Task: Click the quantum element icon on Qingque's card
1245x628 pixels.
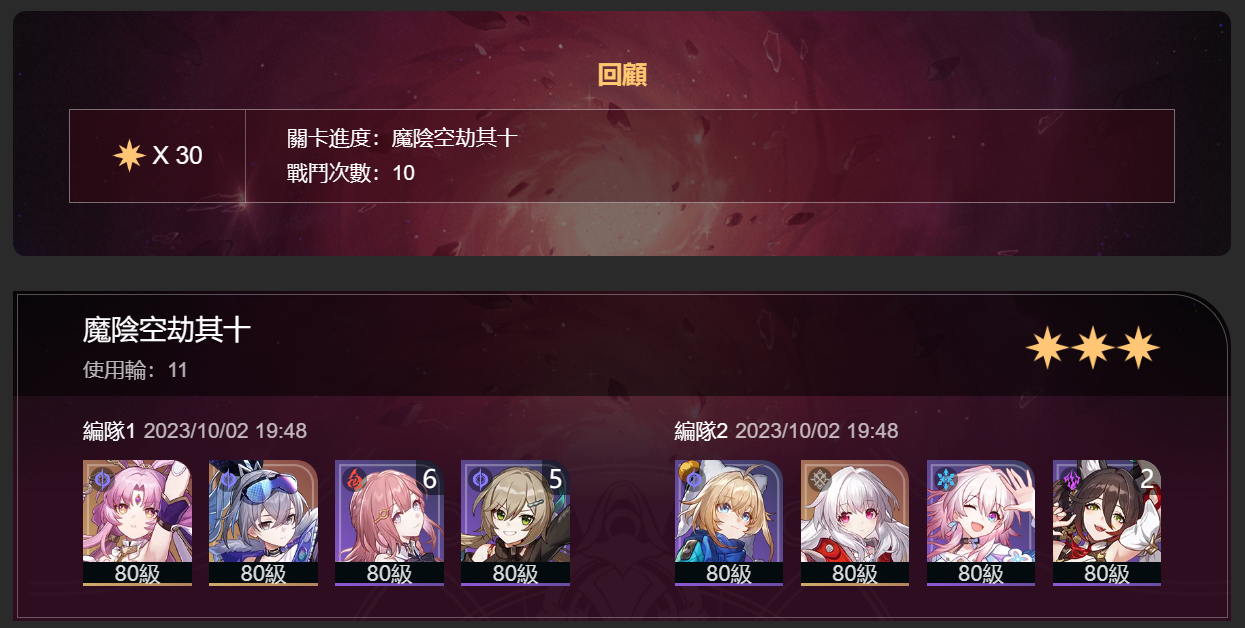Action: click(x=481, y=480)
